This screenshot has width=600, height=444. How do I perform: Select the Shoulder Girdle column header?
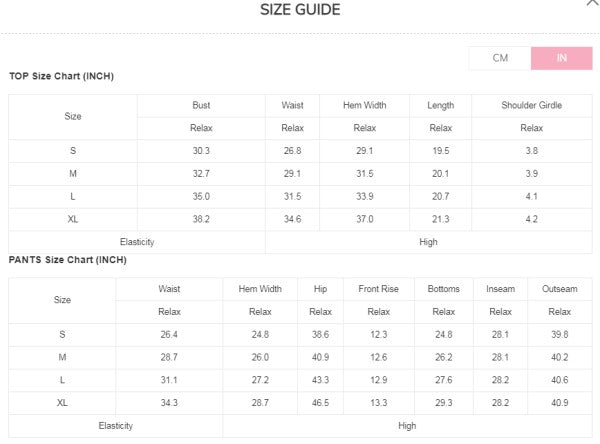point(531,105)
